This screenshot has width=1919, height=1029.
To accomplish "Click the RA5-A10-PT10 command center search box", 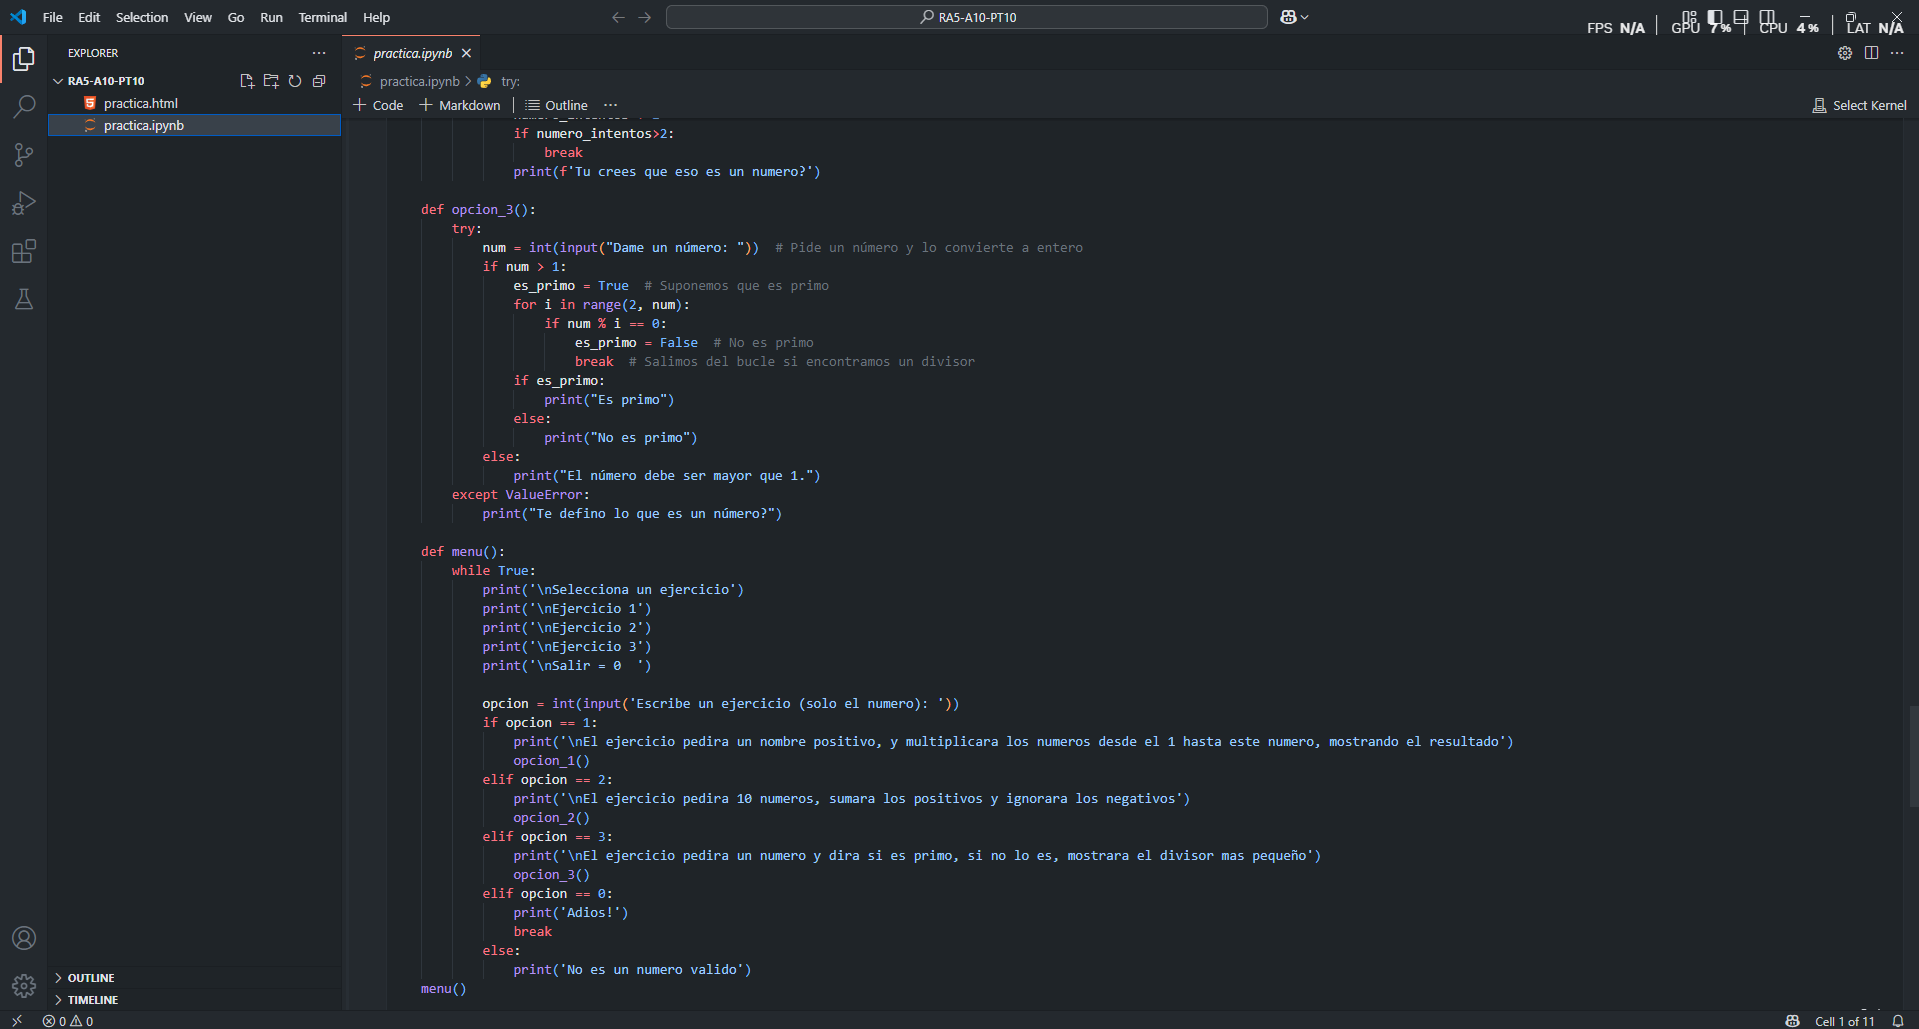I will [967, 17].
